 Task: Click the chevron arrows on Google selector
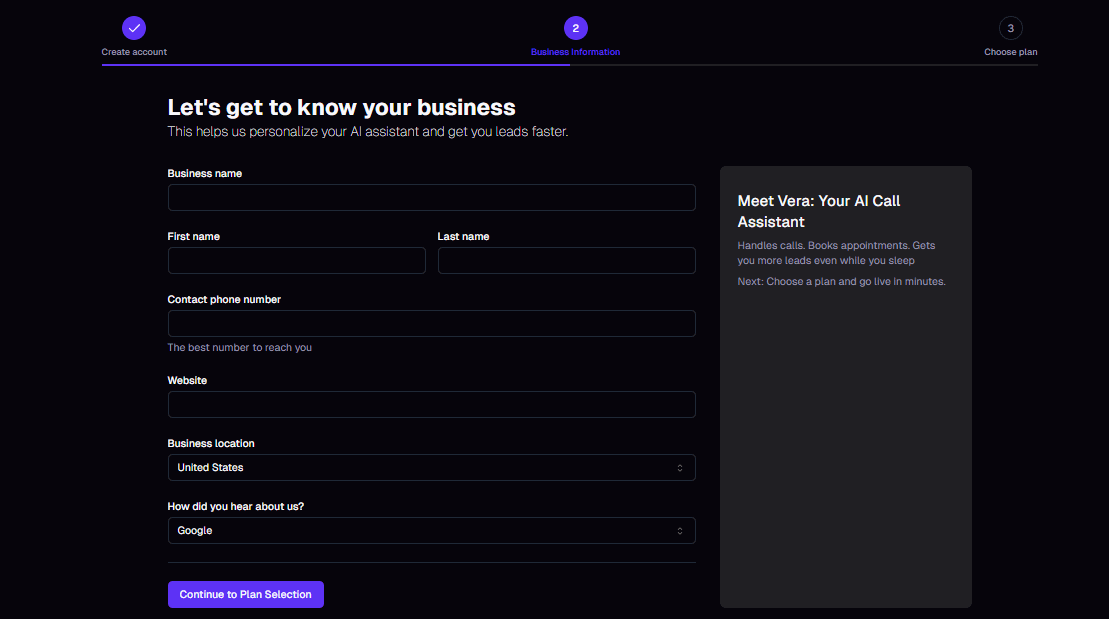click(x=680, y=531)
